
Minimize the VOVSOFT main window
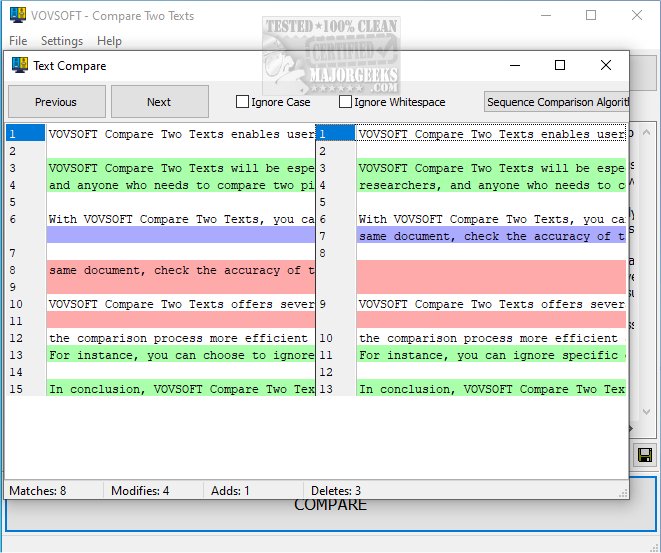pyautogui.click(x=546, y=15)
